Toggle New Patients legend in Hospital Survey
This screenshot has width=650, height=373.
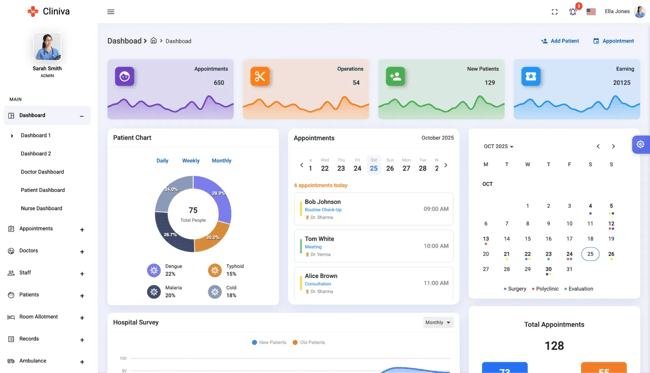[269, 342]
